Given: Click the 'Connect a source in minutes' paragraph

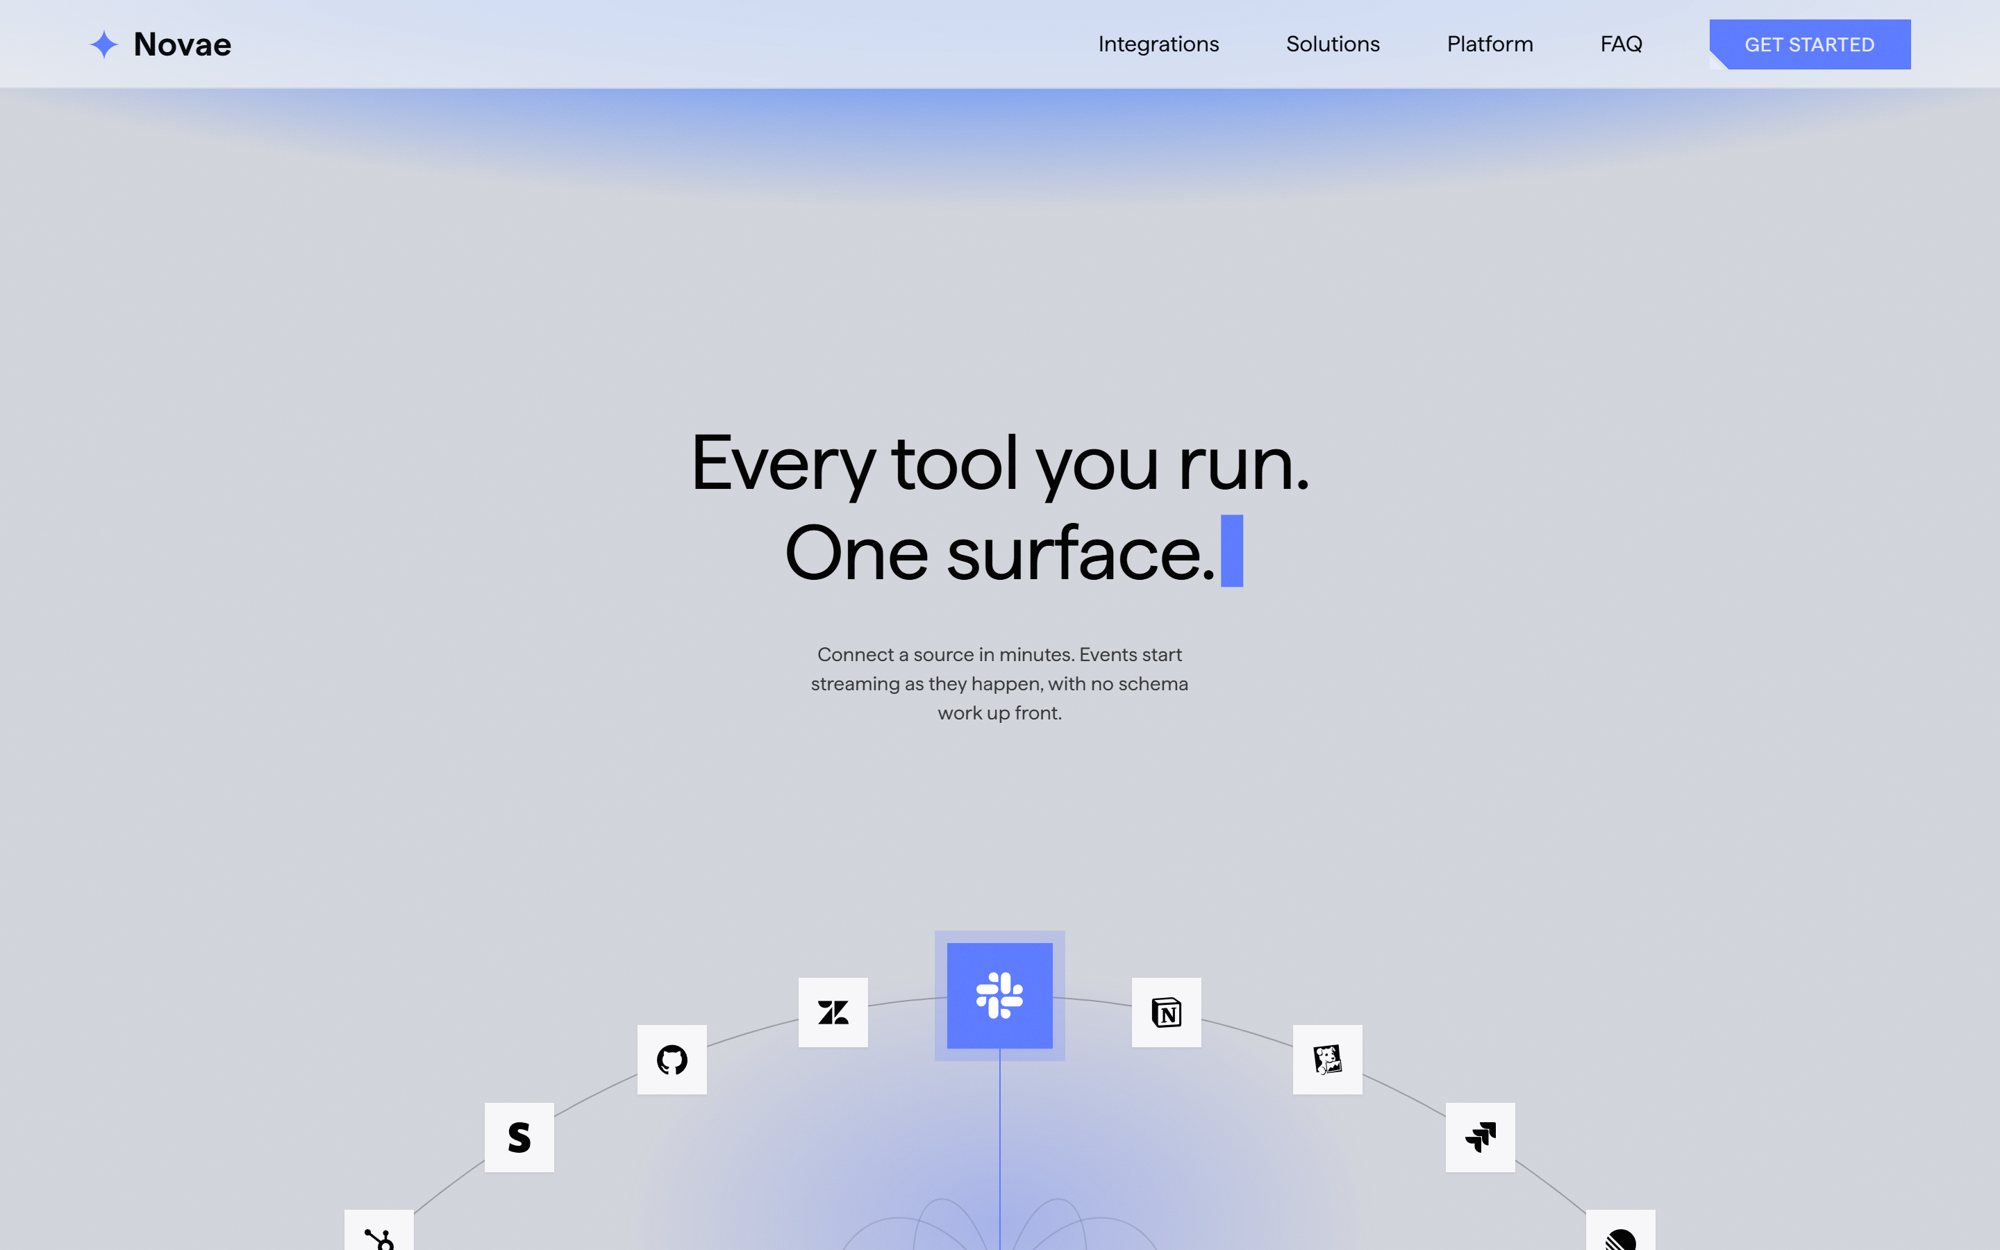Looking at the screenshot, I should click(1000, 683).
